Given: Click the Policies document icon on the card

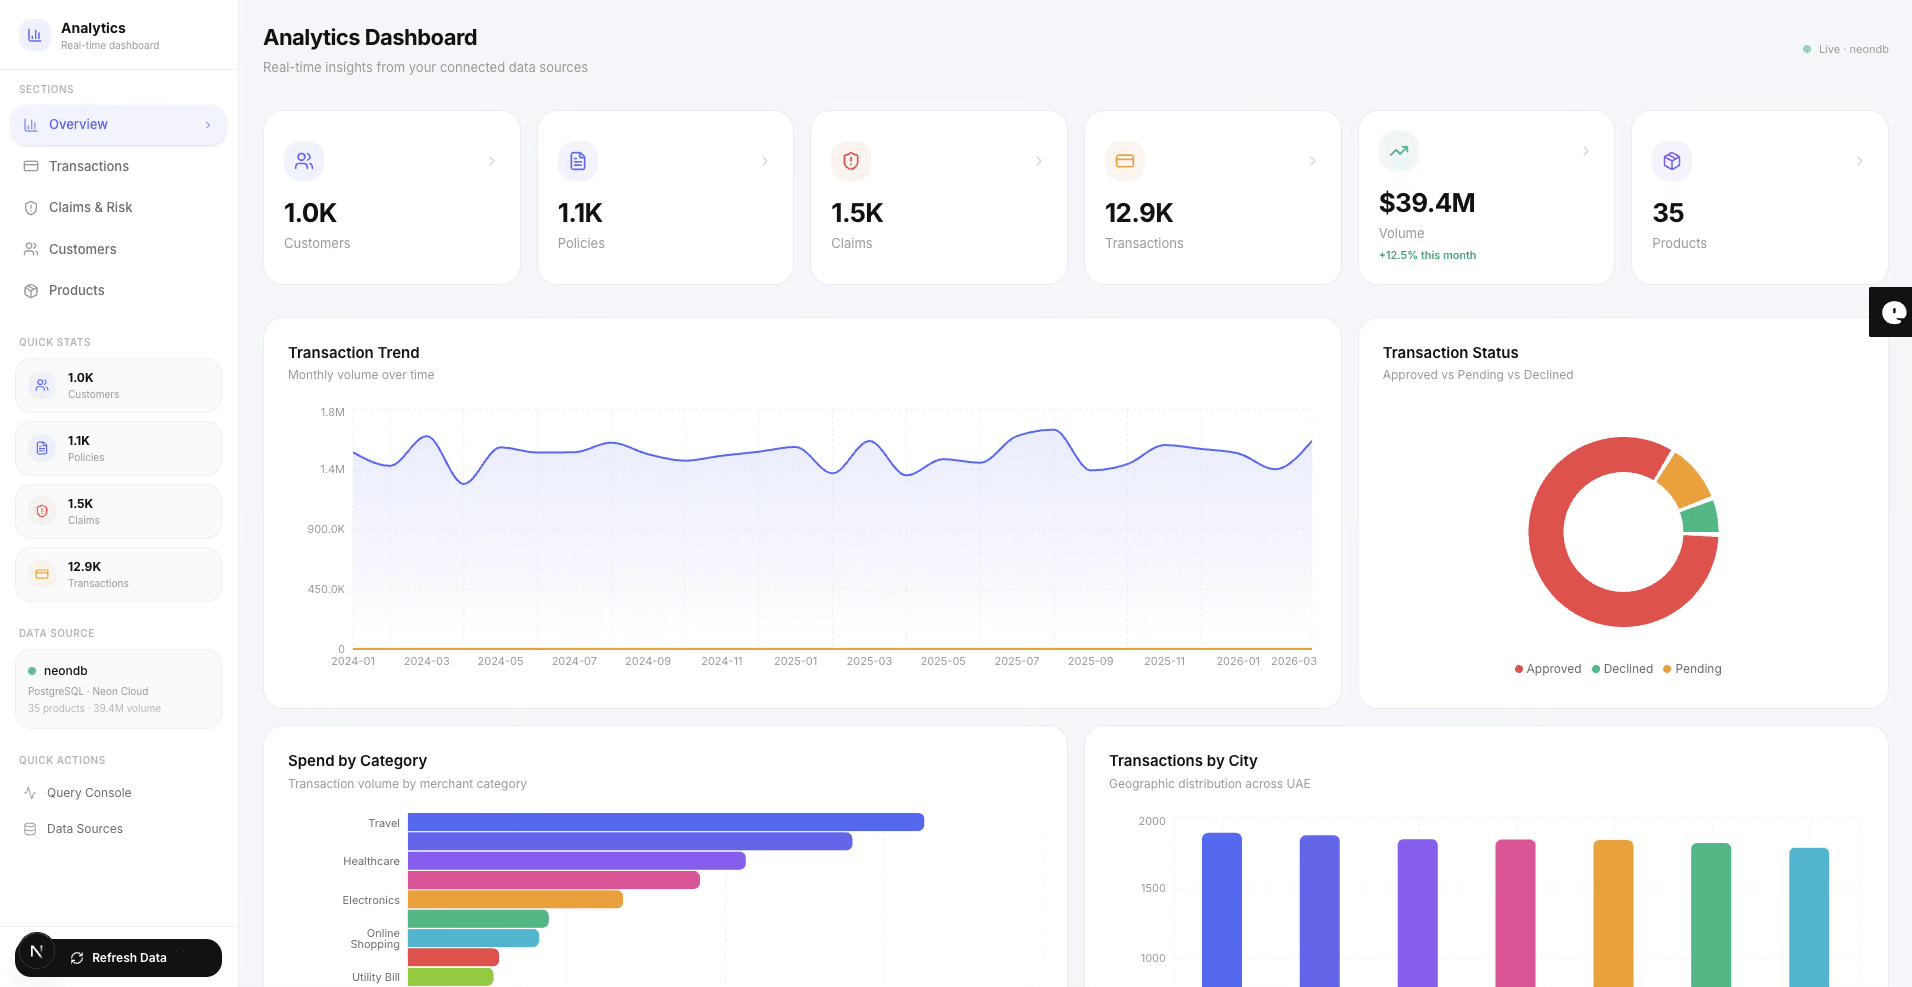Looking at the screenshot, I should (x=577, y=160).
